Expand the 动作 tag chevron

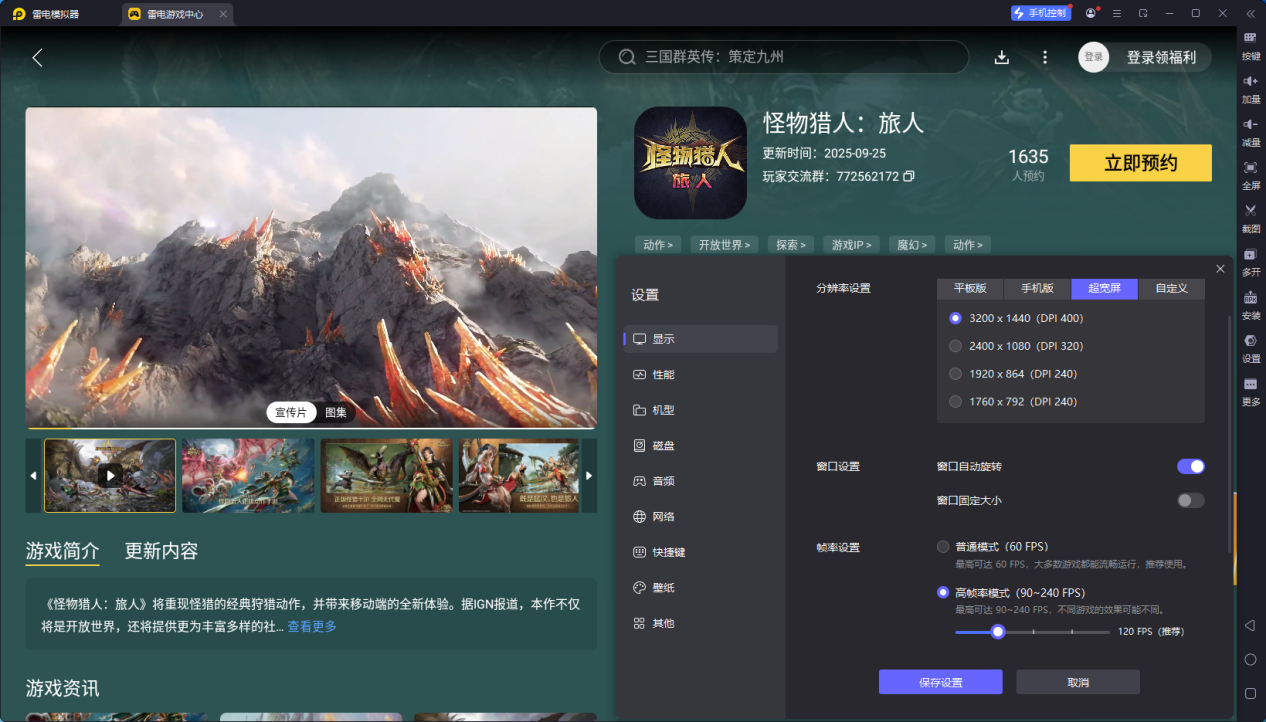[658, 245]
